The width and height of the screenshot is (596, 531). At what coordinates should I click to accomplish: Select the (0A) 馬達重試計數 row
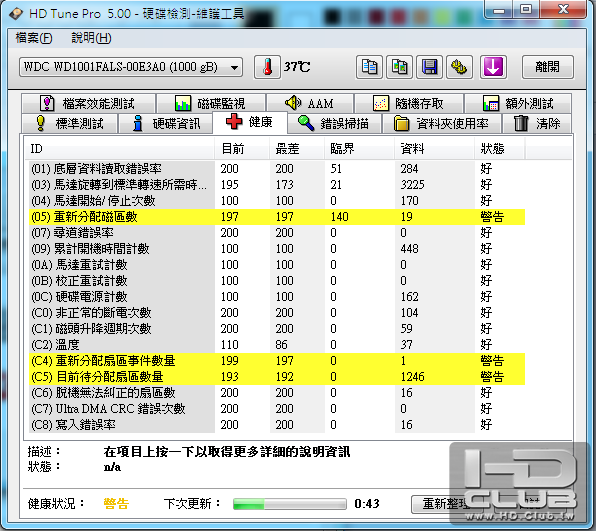click(277, 265)
